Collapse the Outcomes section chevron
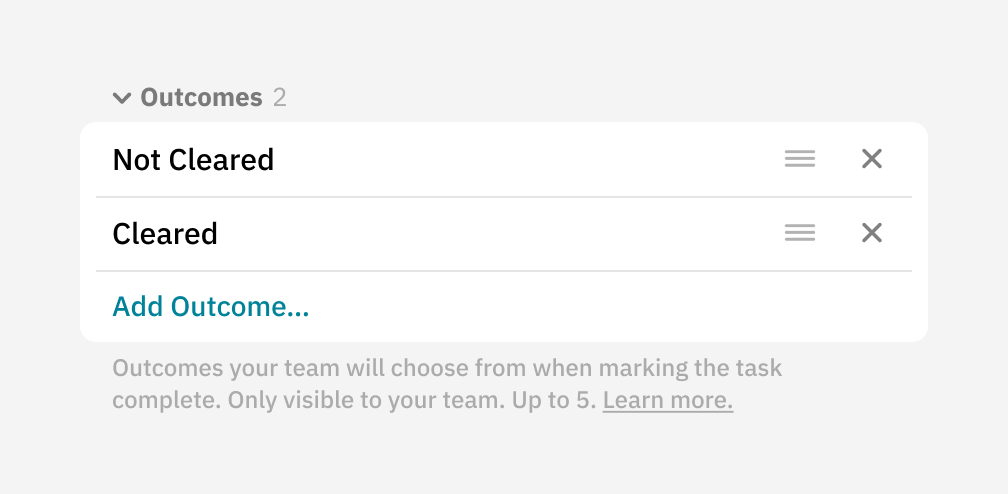The width and height of the screenshot is (1008, 494). (122, 98)
